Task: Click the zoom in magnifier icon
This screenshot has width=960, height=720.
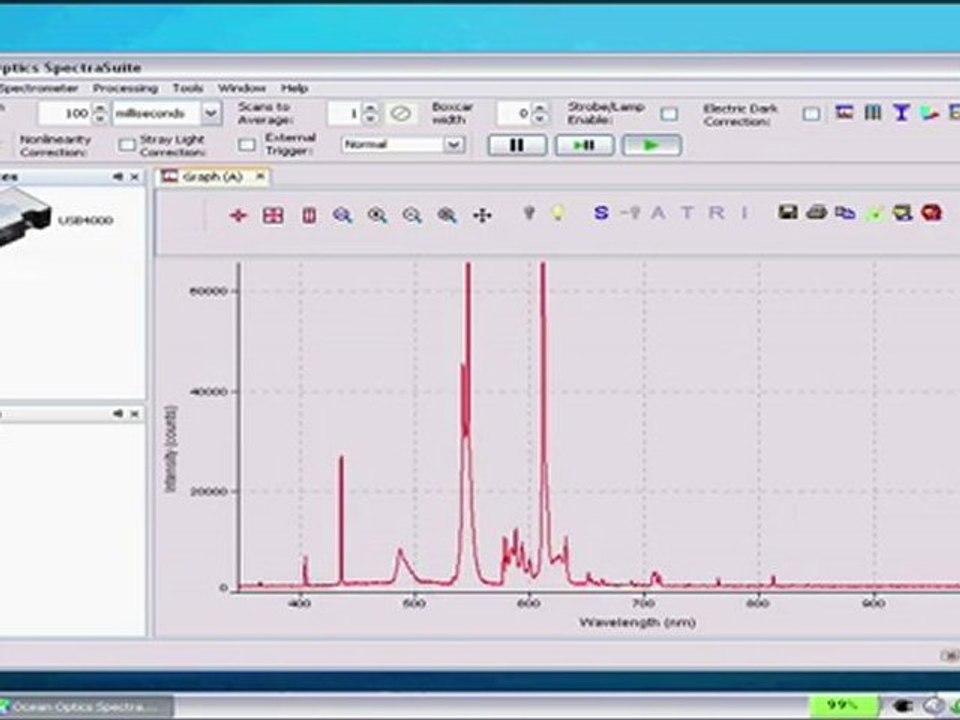Action: pos(377,215)
